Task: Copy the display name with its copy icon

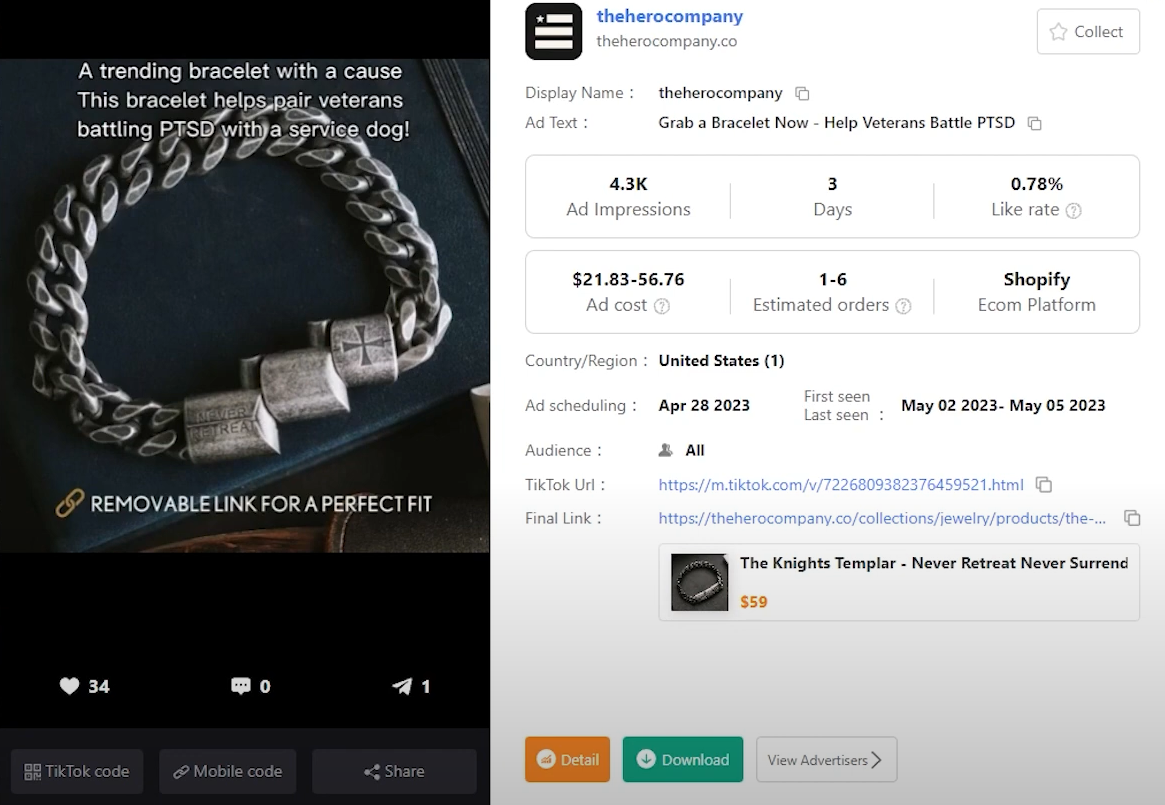Action: 802,93
